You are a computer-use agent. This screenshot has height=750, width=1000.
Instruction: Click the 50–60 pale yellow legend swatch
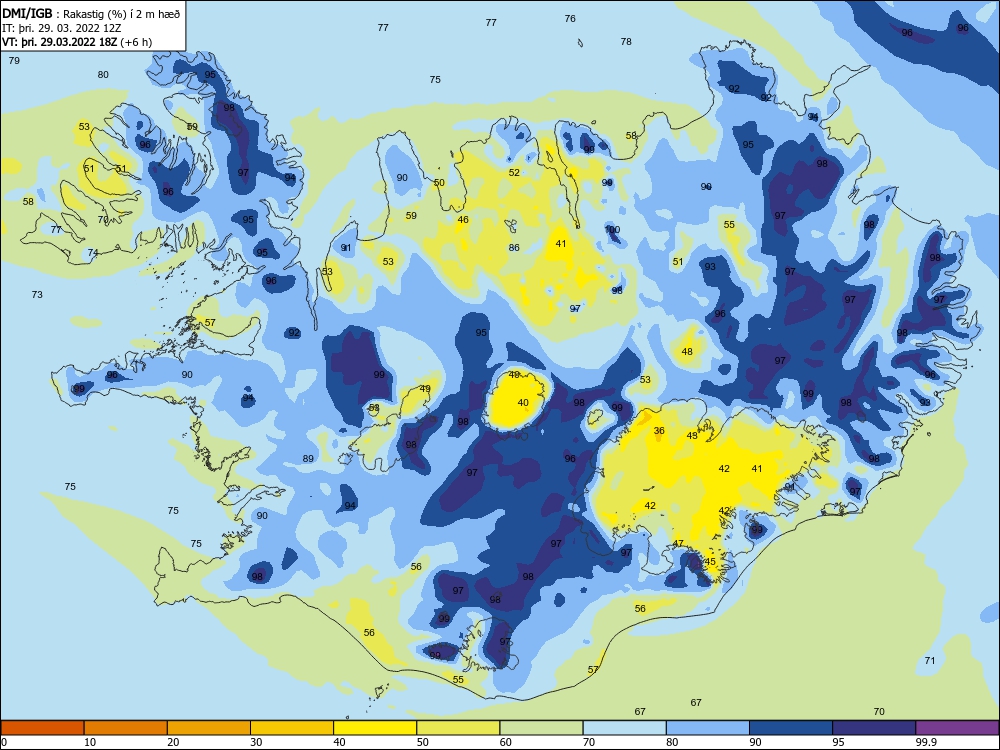pyautogui.click(x=458, y=728)
